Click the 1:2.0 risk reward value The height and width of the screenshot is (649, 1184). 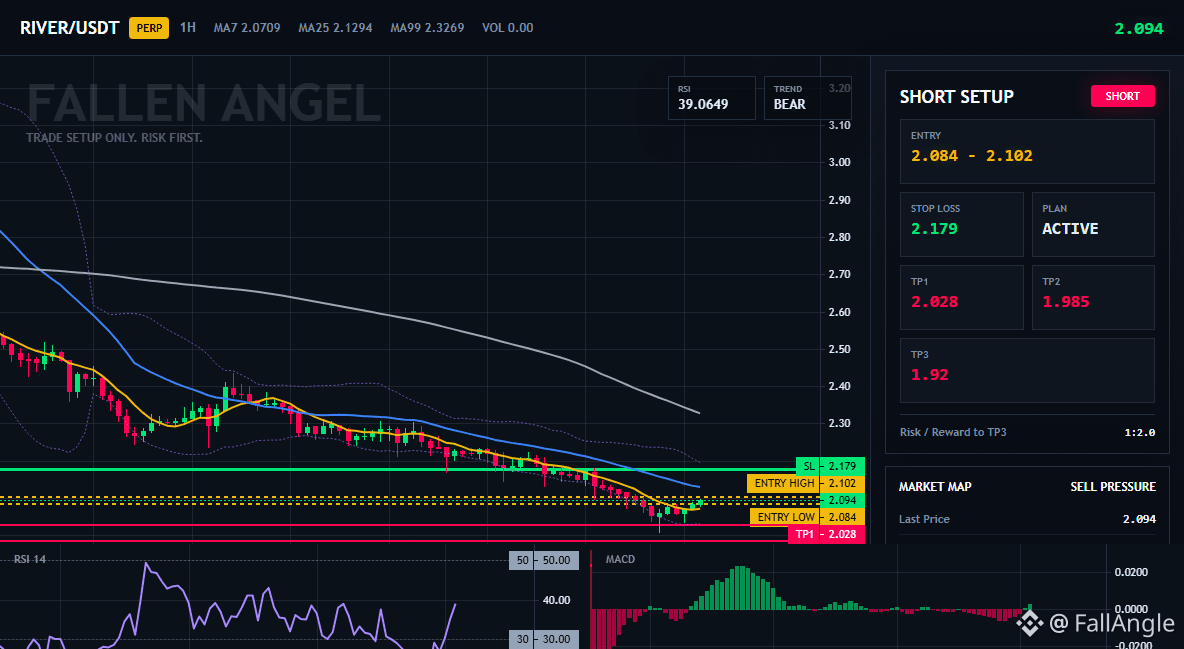(1139, 433)
